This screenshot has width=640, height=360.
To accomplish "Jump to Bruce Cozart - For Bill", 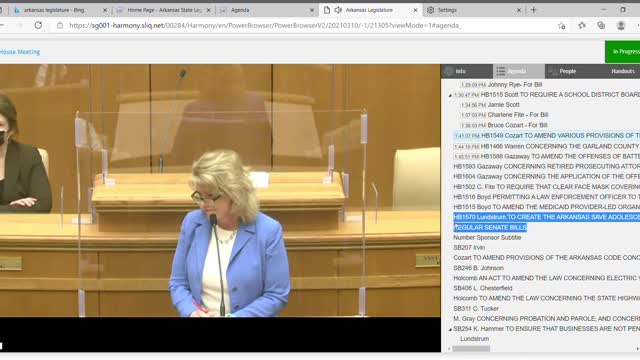I will click(517, 125).
